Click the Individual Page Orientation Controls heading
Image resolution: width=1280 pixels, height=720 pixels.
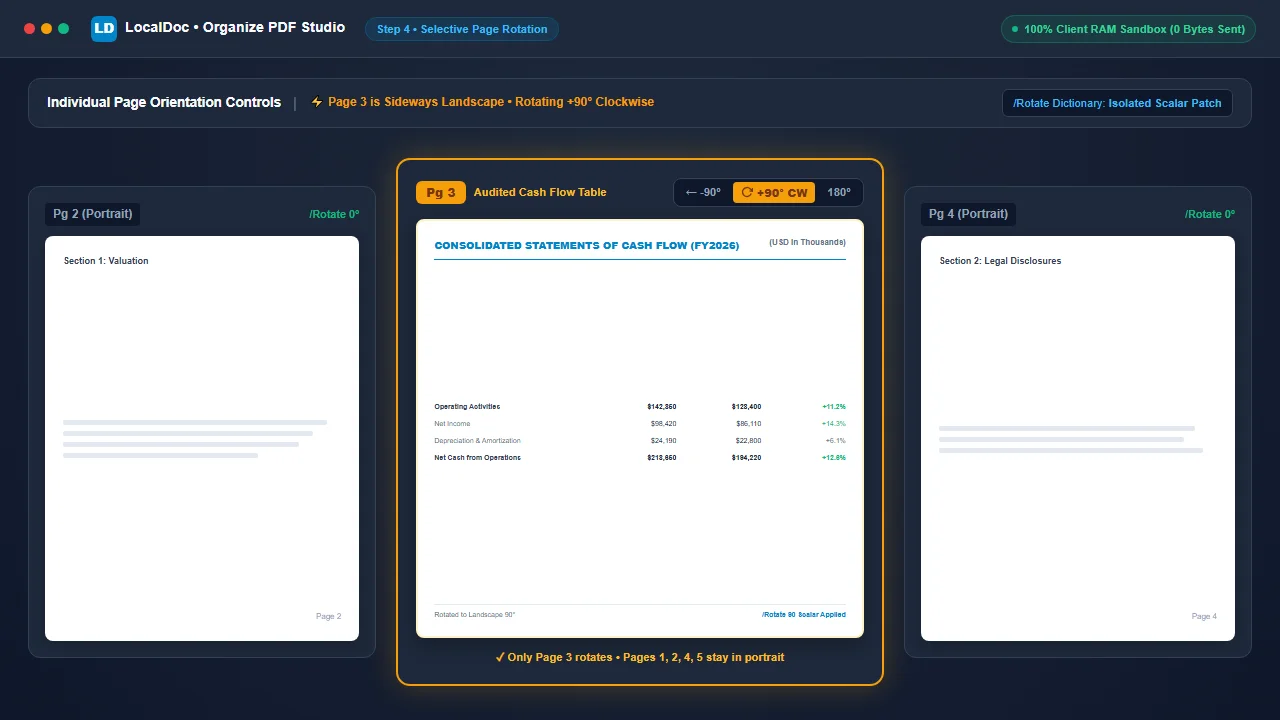coord(164,103)
